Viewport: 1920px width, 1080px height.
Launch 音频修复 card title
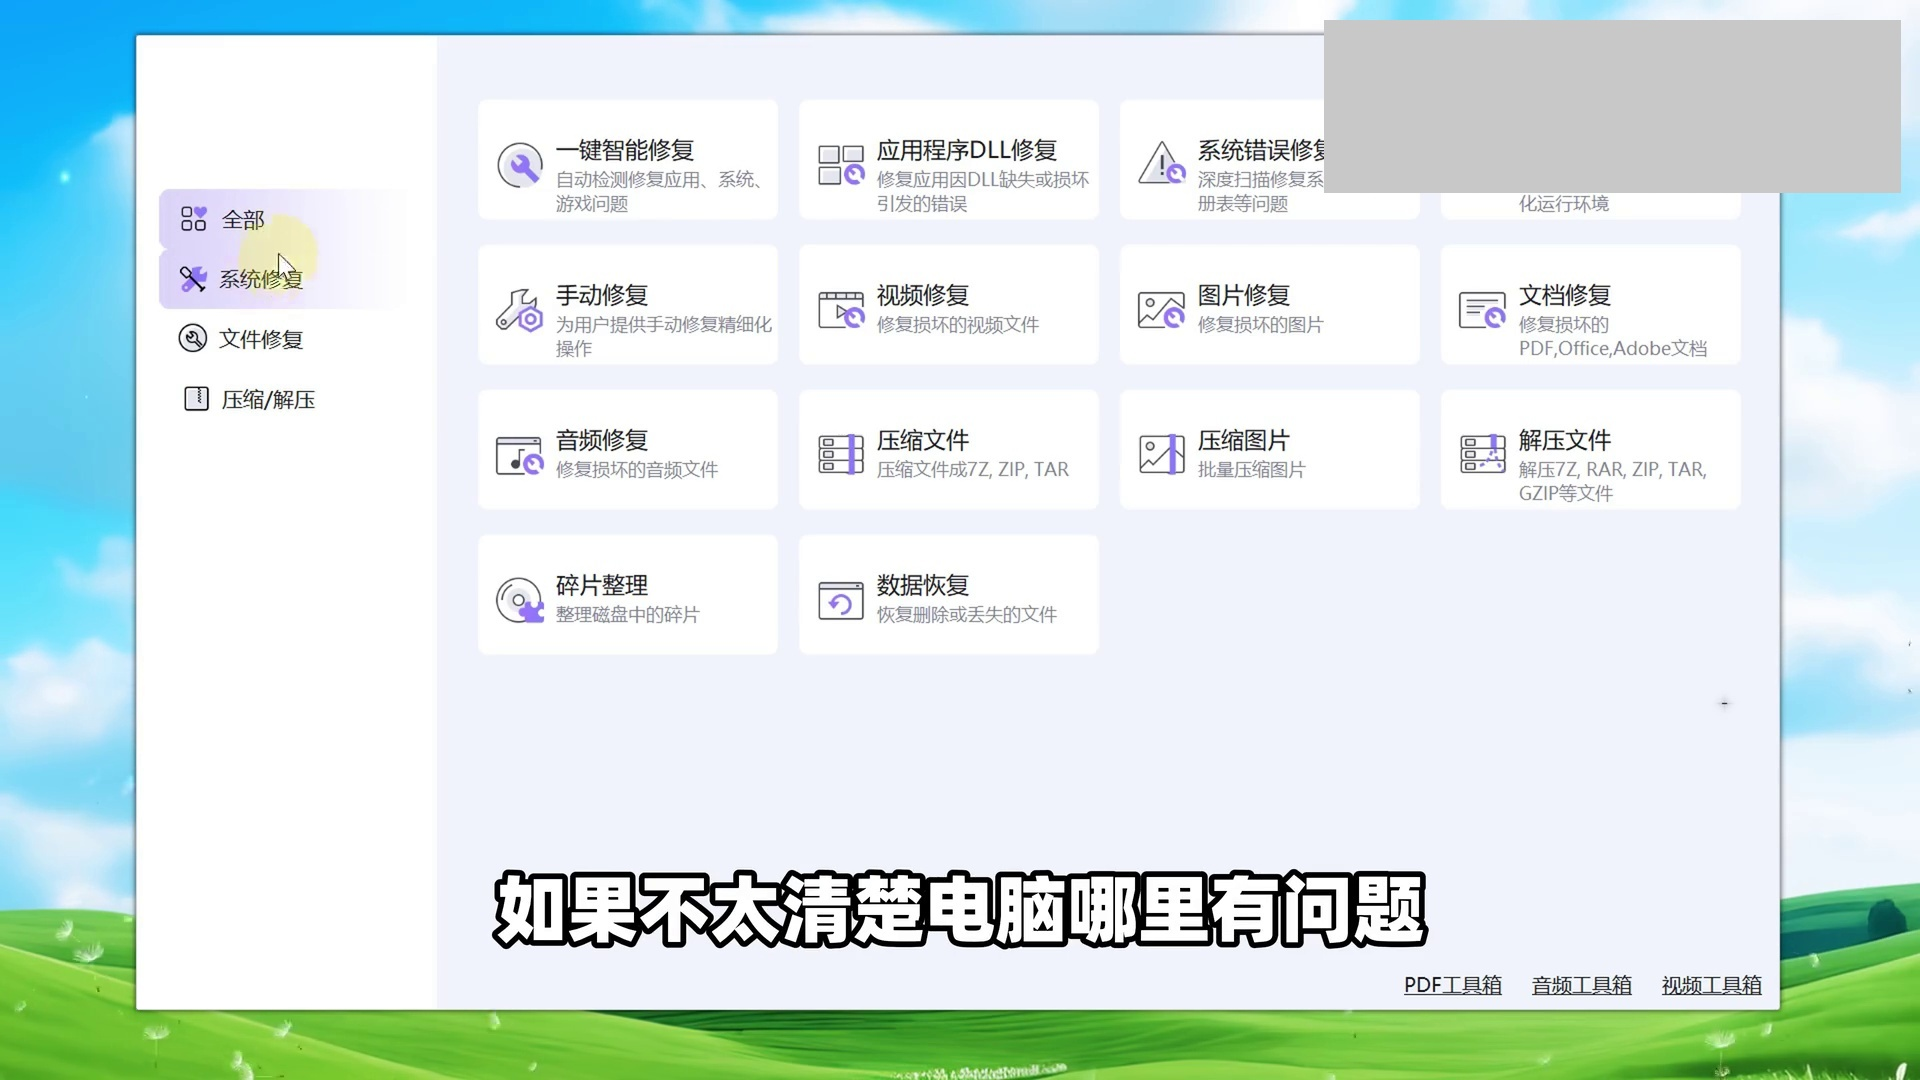tap(602, 440)
